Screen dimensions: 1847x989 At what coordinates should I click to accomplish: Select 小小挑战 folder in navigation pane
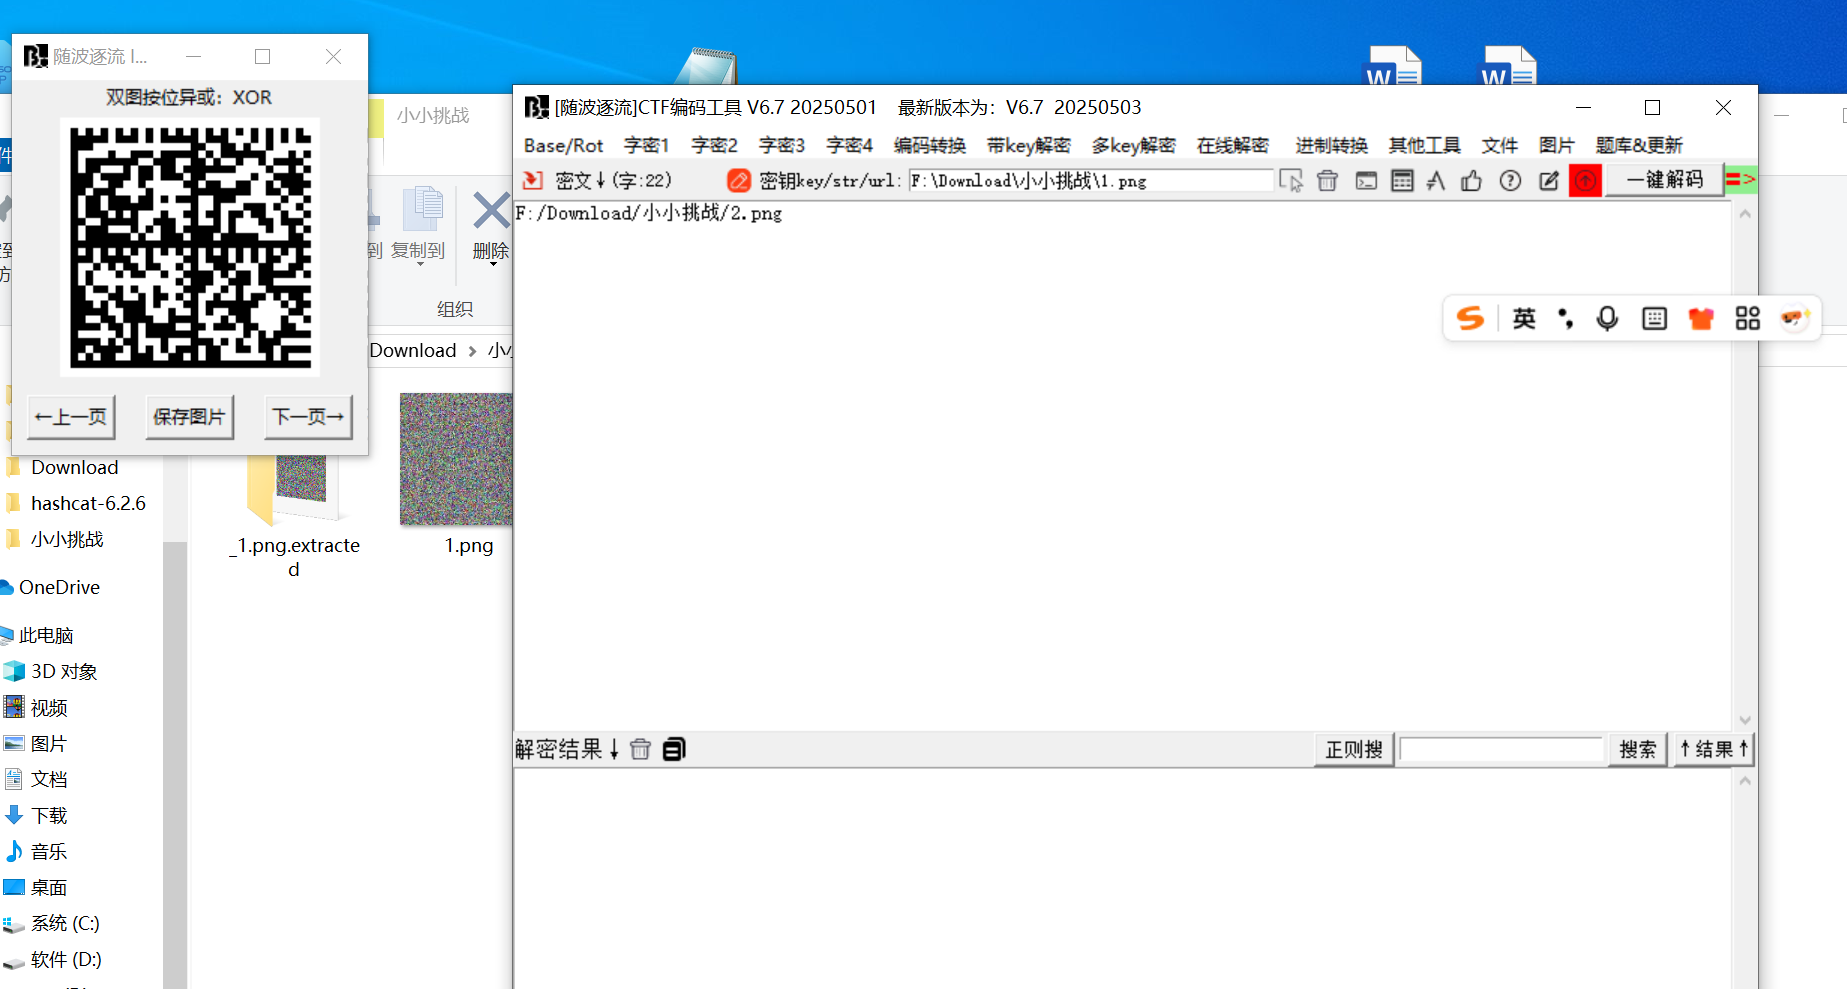67,539
